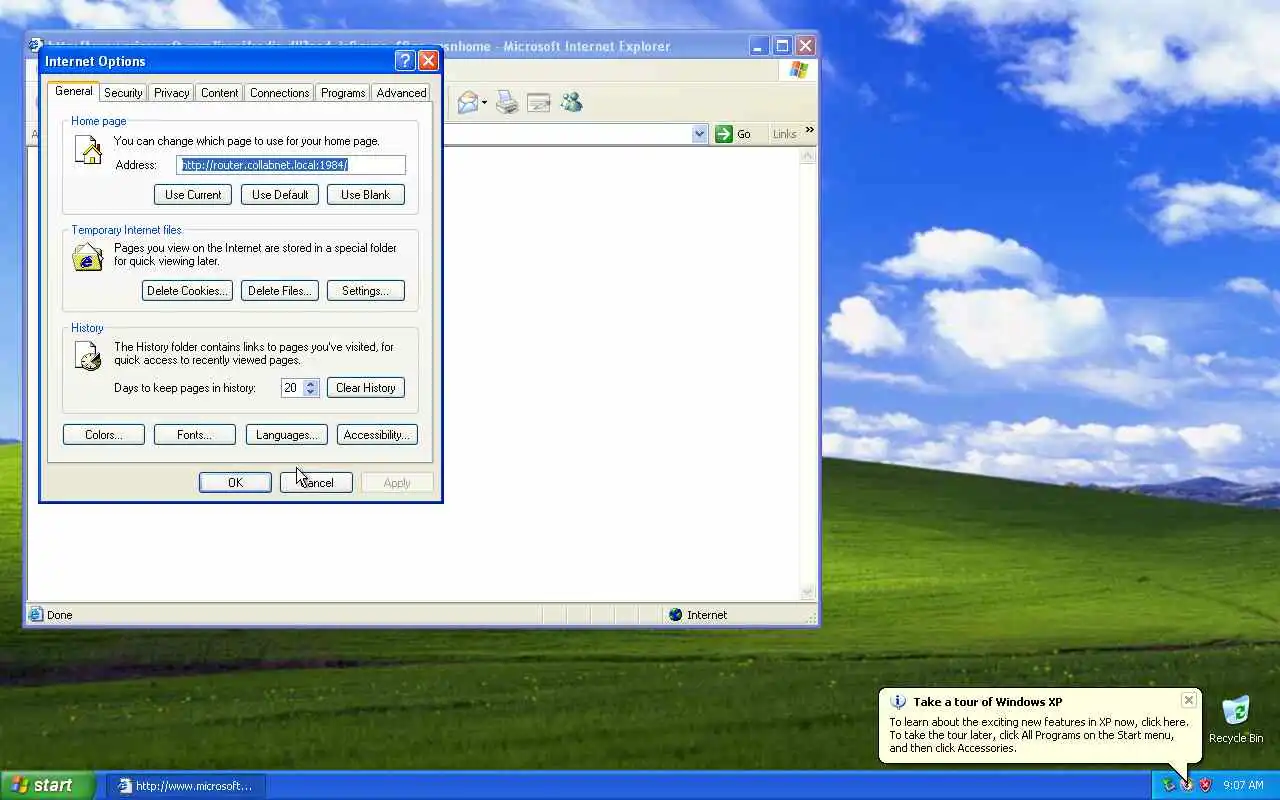This screenshot has height=800, width=1280.
Task: Click Delete Files button
Action: point(279,291)
